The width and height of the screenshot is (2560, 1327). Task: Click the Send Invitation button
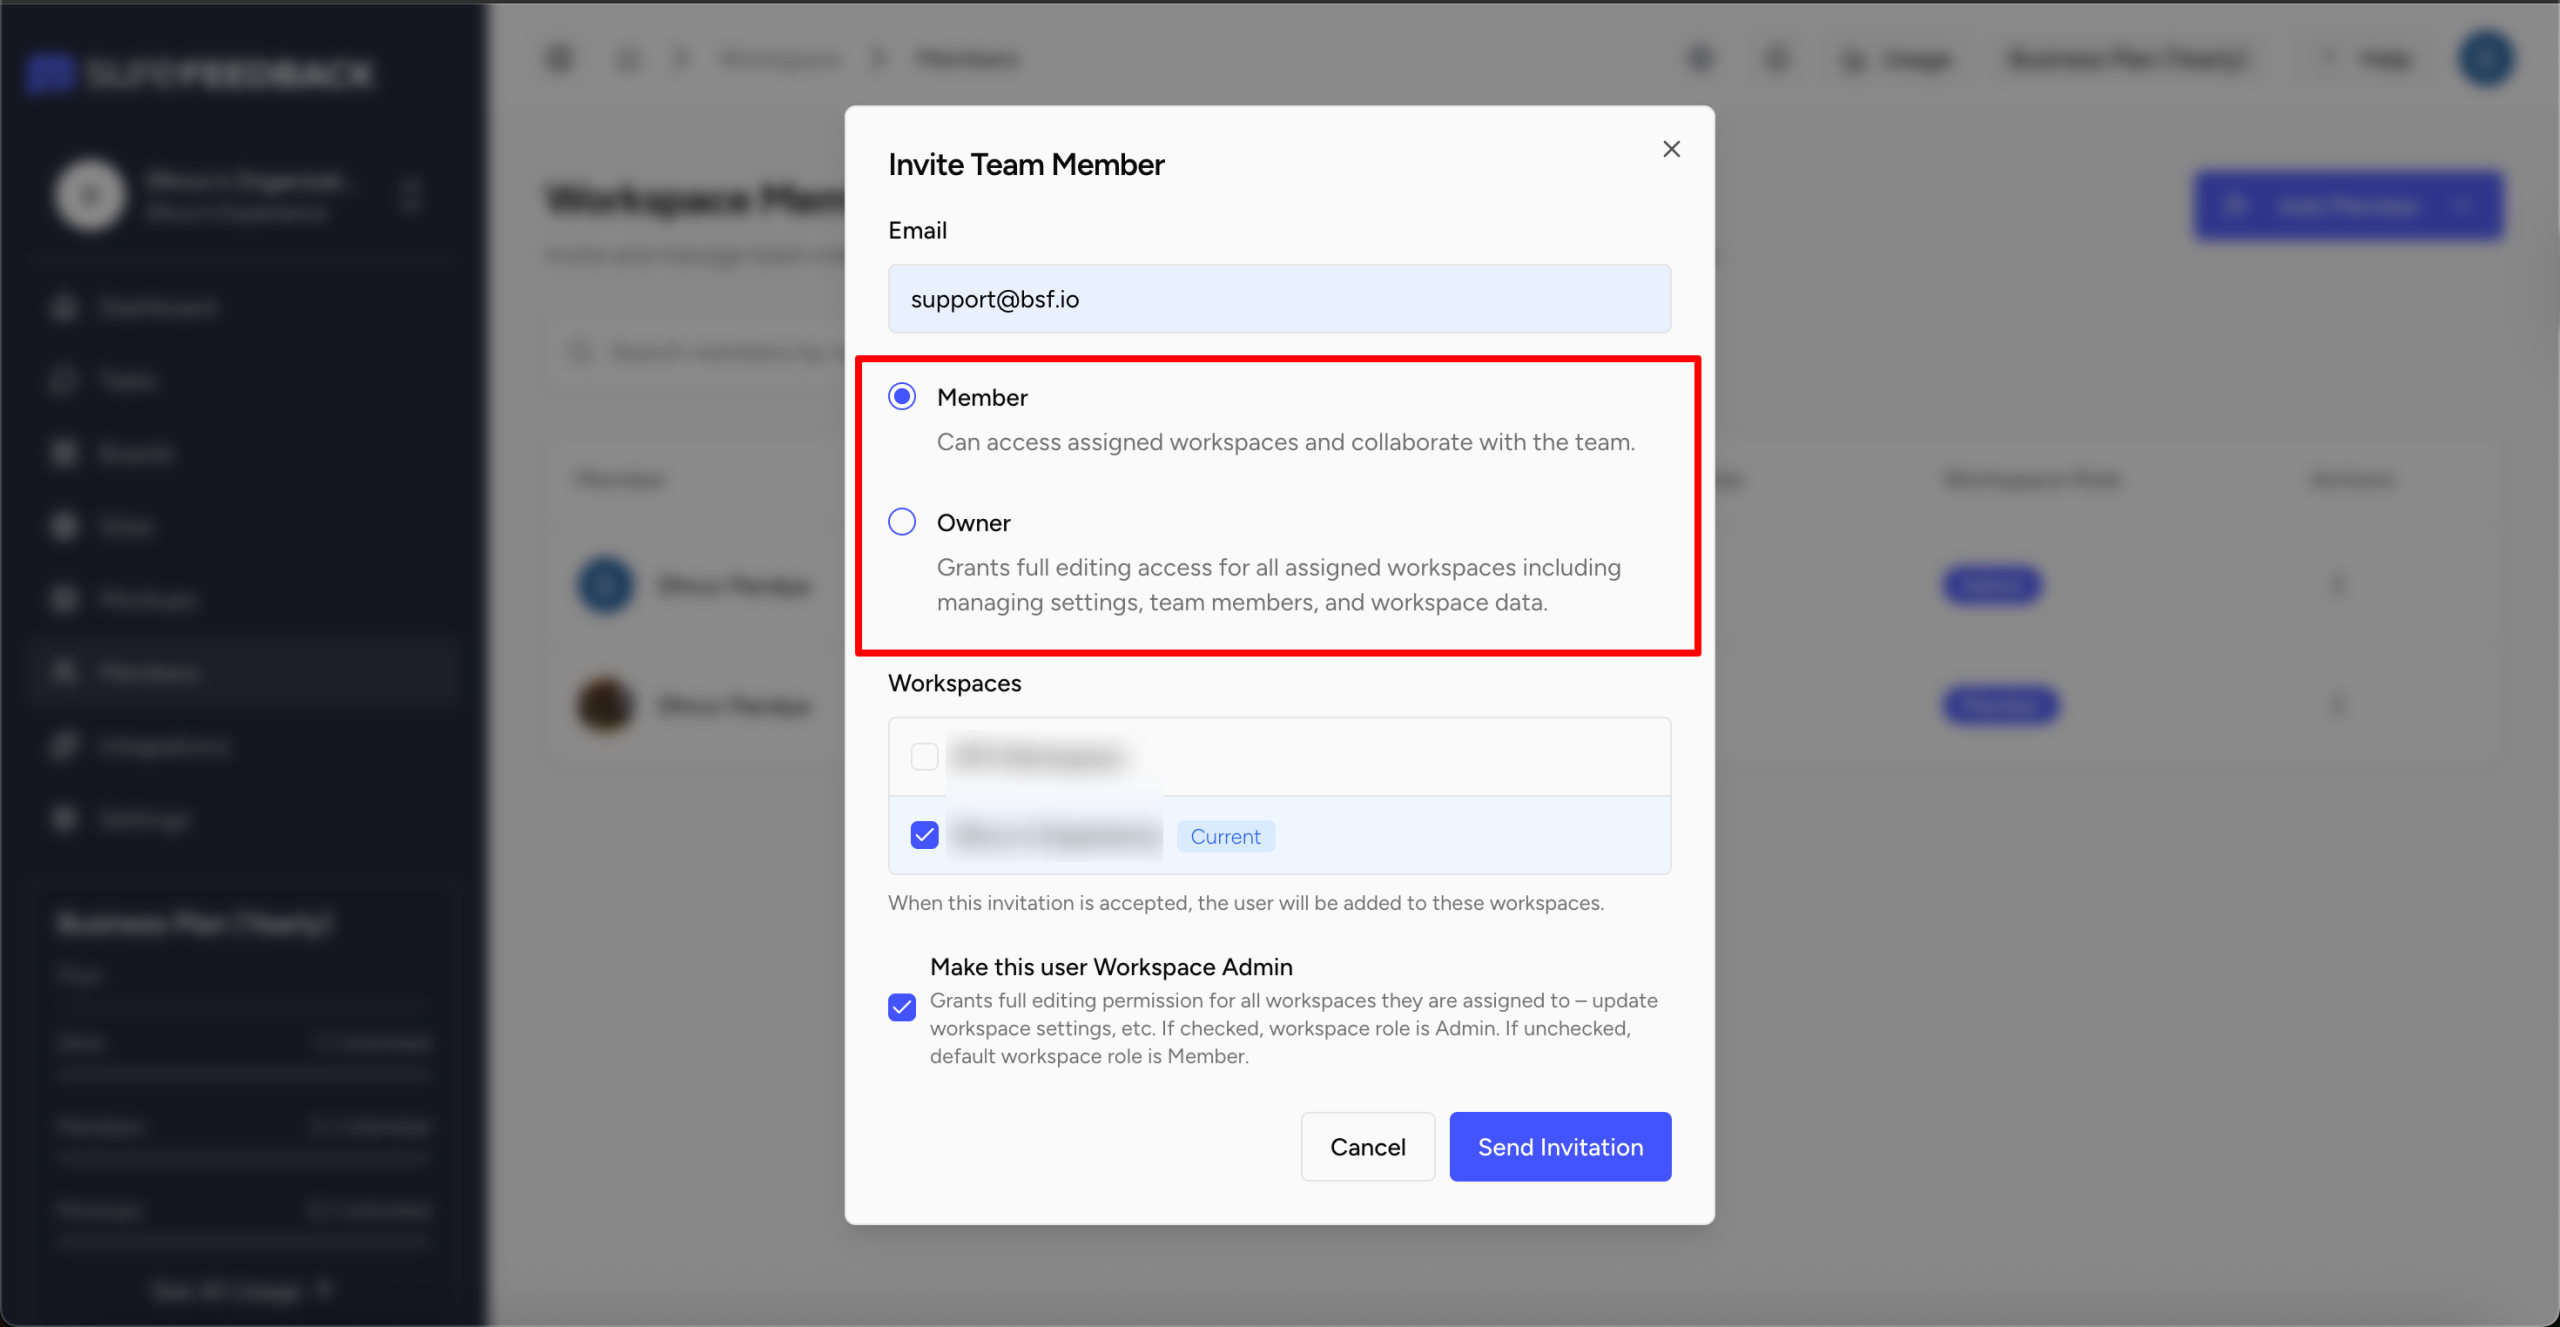(x=1559, y=1146)
